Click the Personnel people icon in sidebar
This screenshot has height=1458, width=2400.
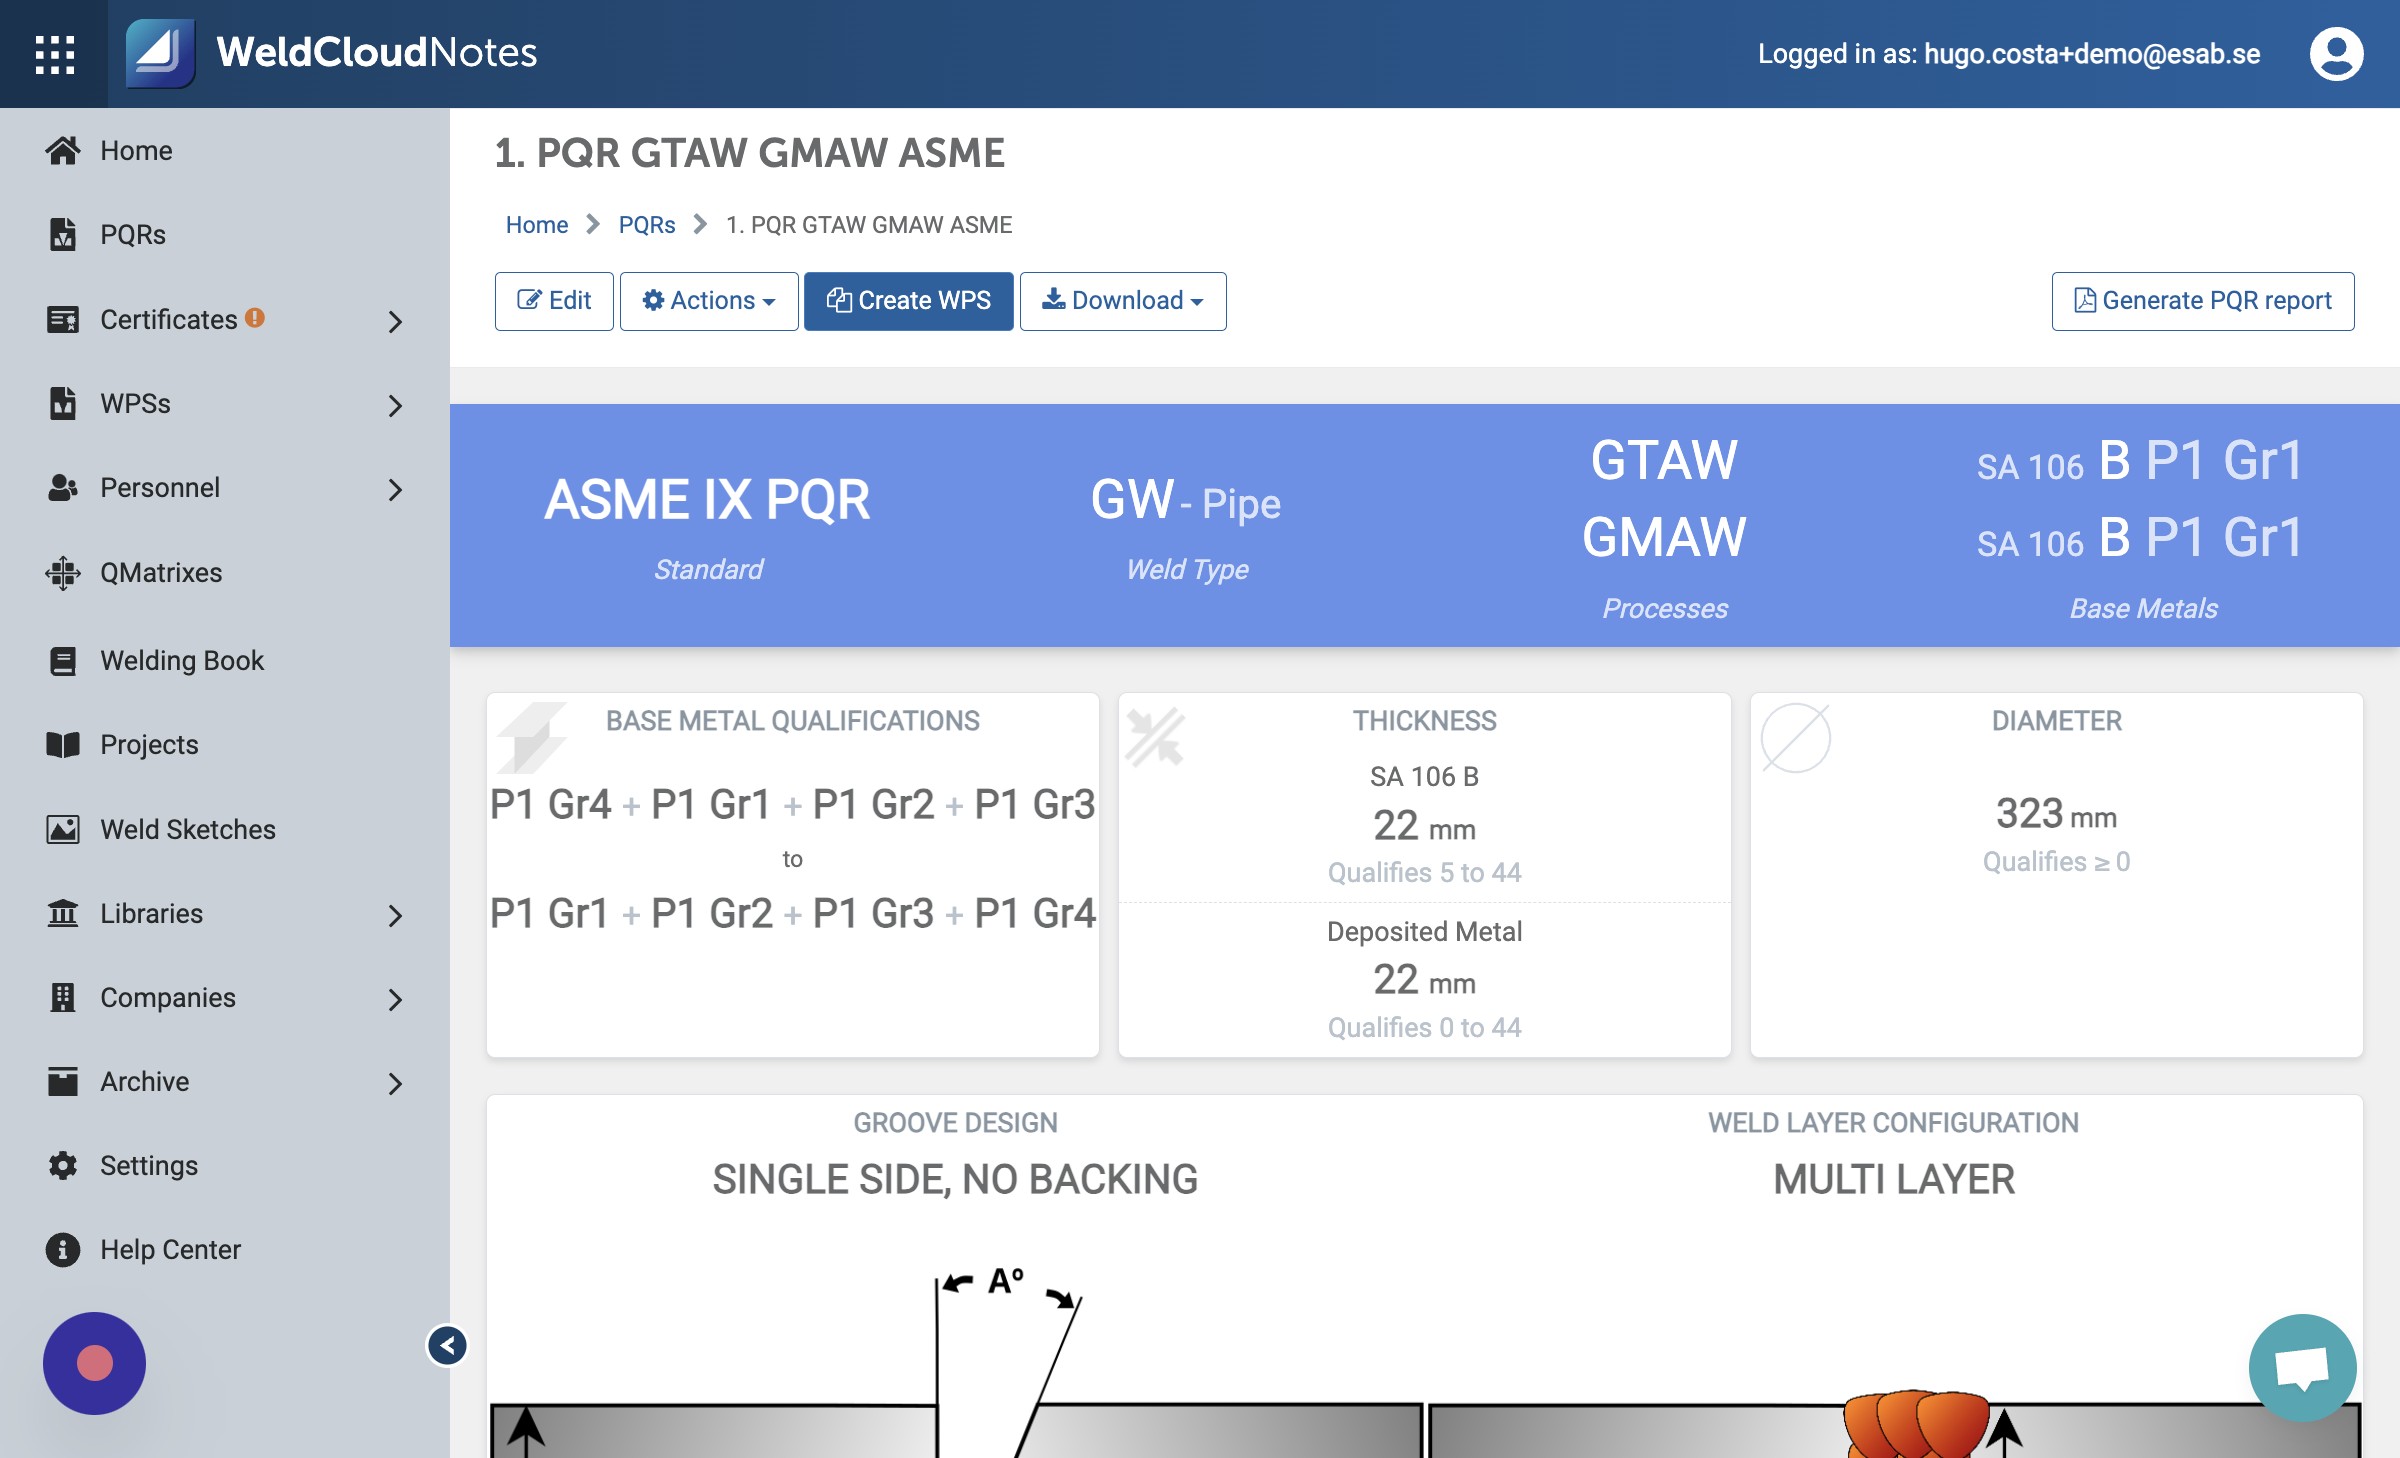coord(62,488)
